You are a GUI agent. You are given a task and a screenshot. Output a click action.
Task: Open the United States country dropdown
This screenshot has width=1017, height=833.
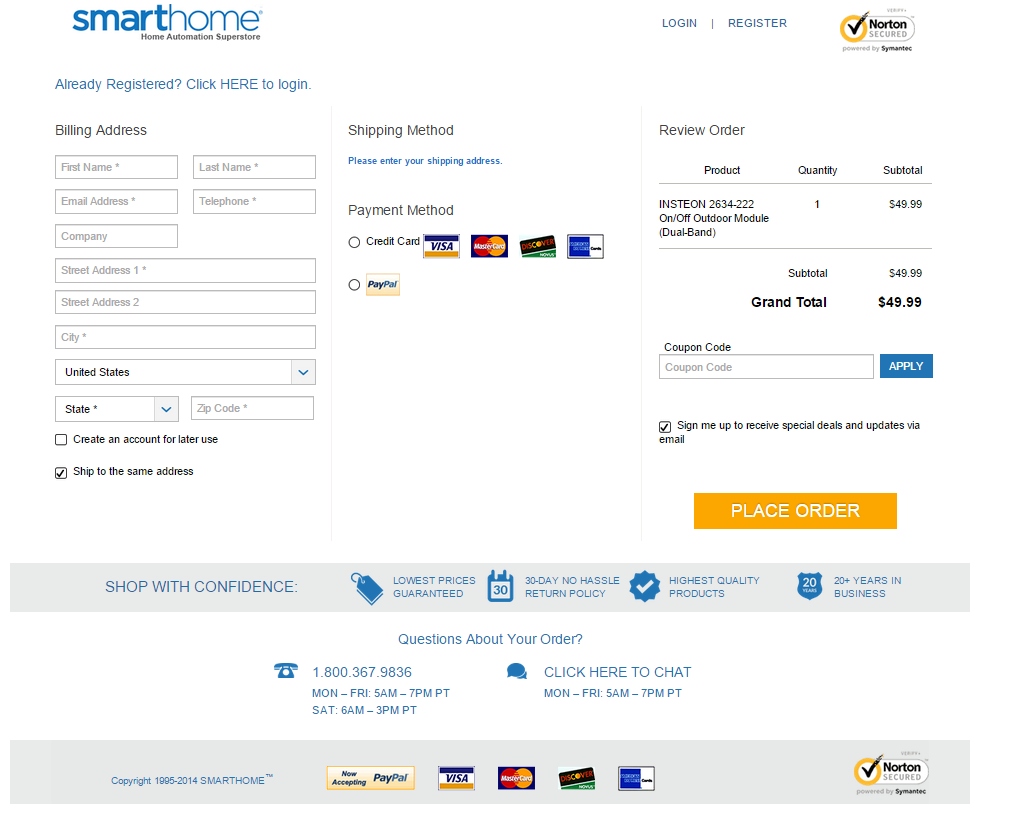[x=185, y=372]
